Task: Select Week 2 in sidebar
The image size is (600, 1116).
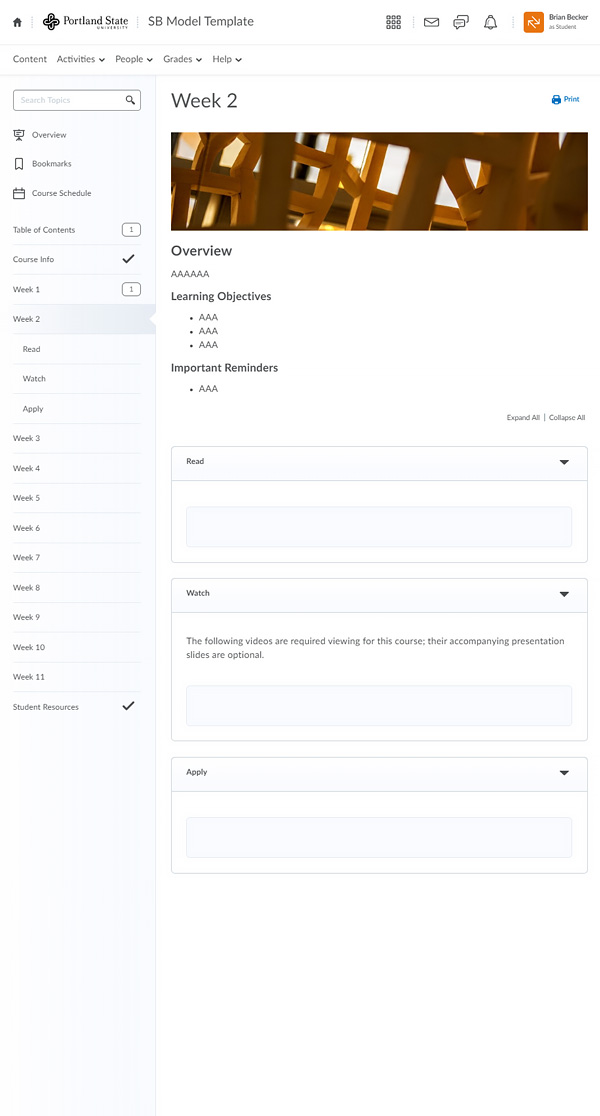Action: click(x=77, y=319)
